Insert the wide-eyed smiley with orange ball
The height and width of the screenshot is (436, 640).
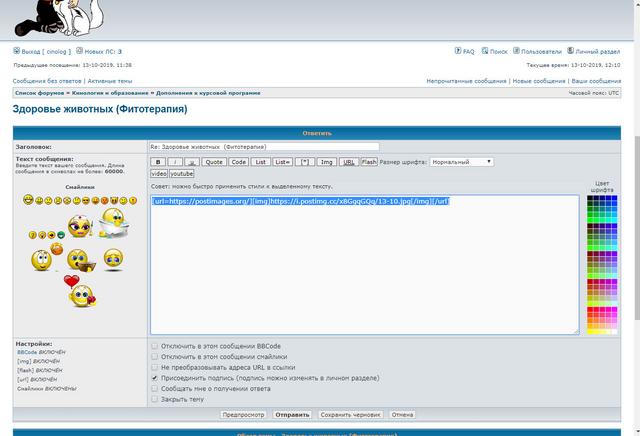coord(47,257)
